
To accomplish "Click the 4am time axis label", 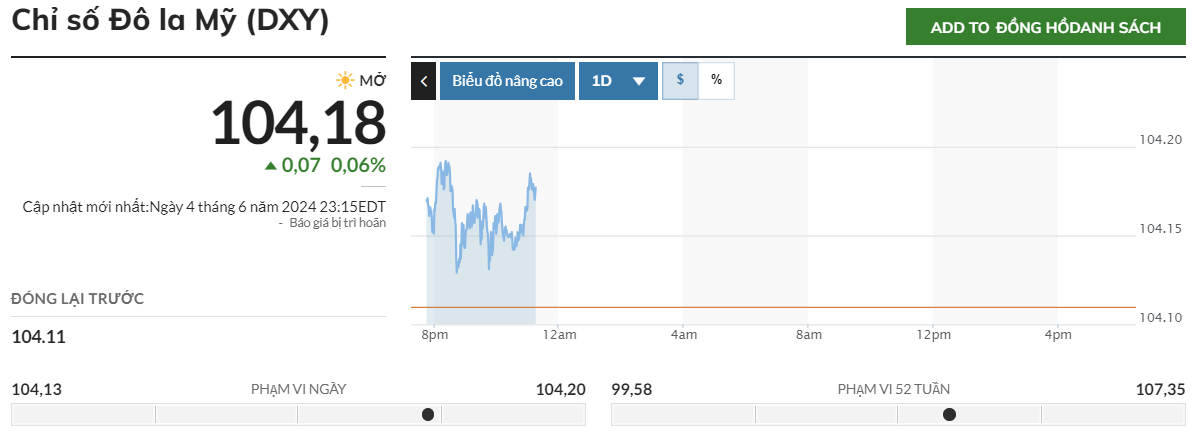I will coord(683,334).
